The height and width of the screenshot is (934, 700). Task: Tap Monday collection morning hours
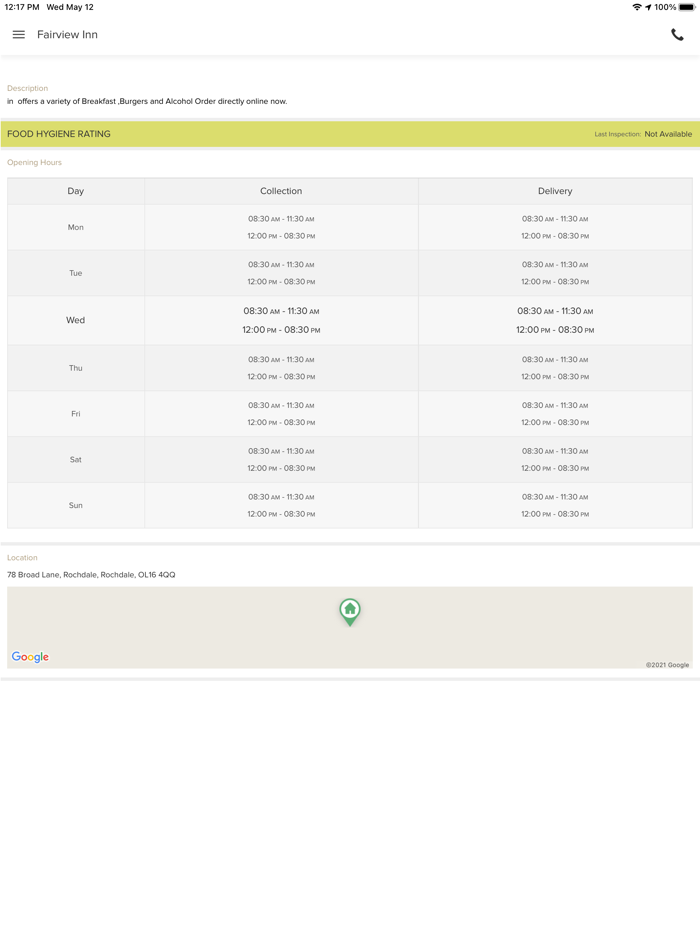[x=281, y=219]
